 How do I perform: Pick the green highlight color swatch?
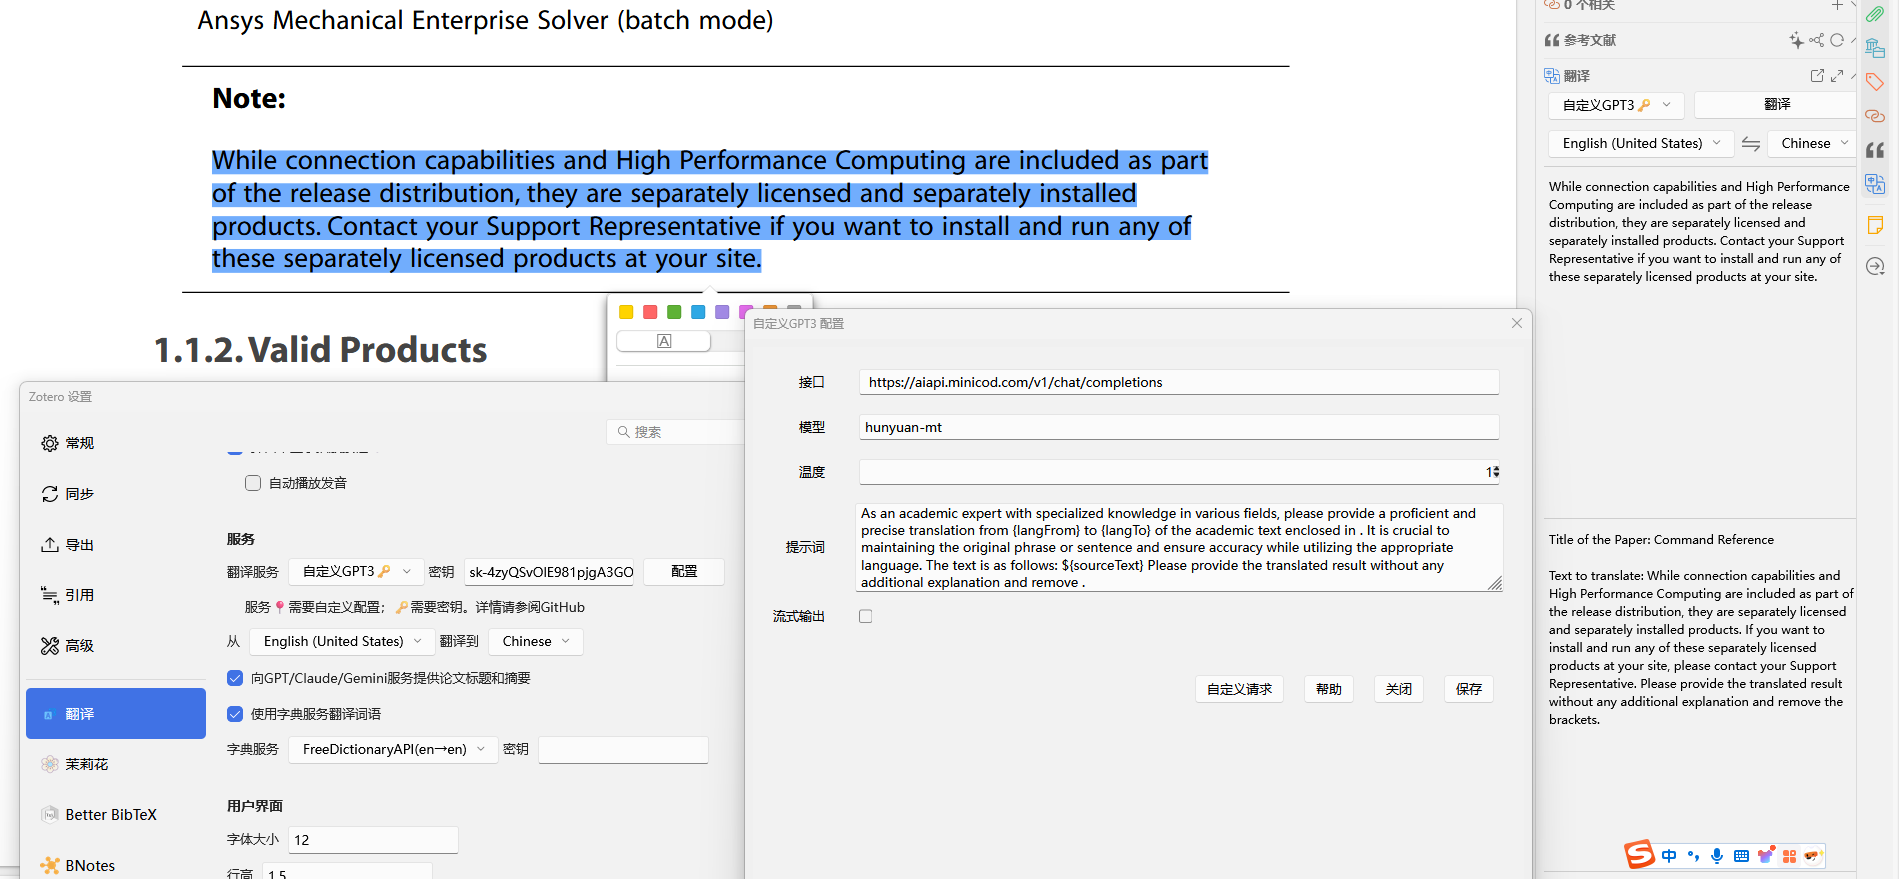point(674,313)
